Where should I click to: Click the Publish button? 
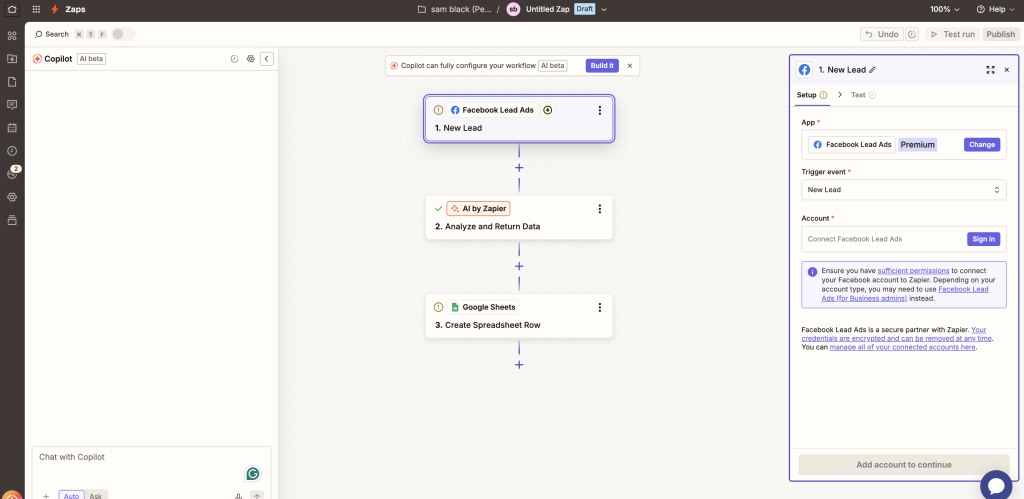point(1000,34)
